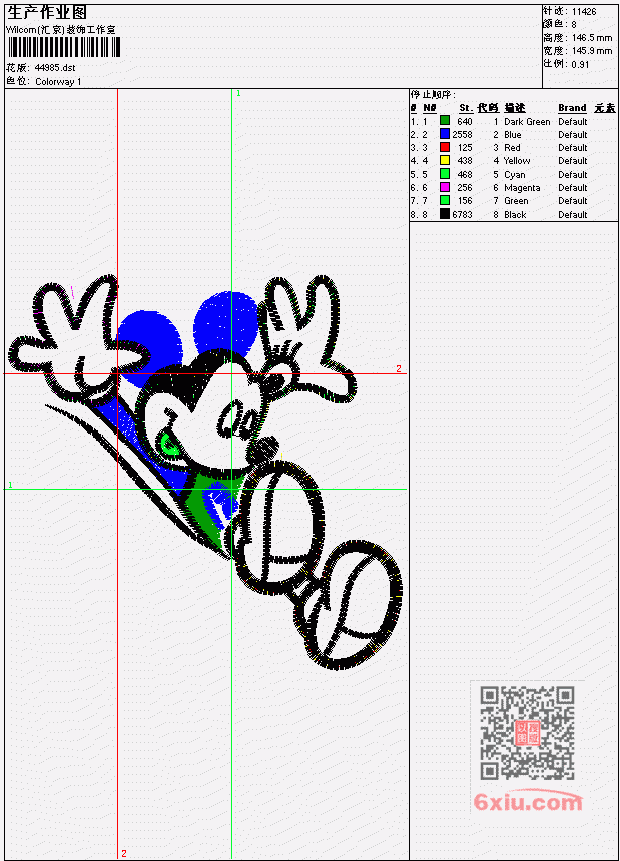Click the height value '146.5 mm'
The image size is (620, 861).
coord(592,38)
